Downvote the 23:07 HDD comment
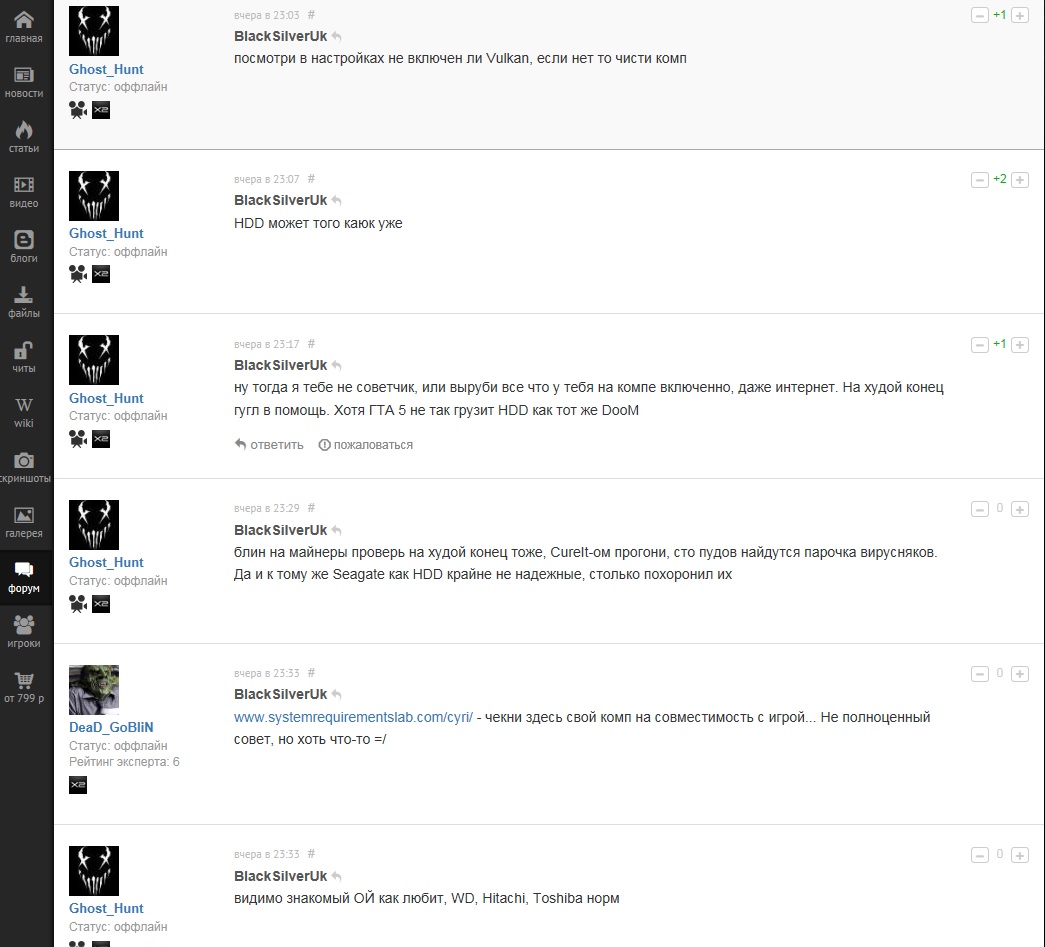Image resolution: width=1045 pixels, height=947 pixels. click(980, 180)
